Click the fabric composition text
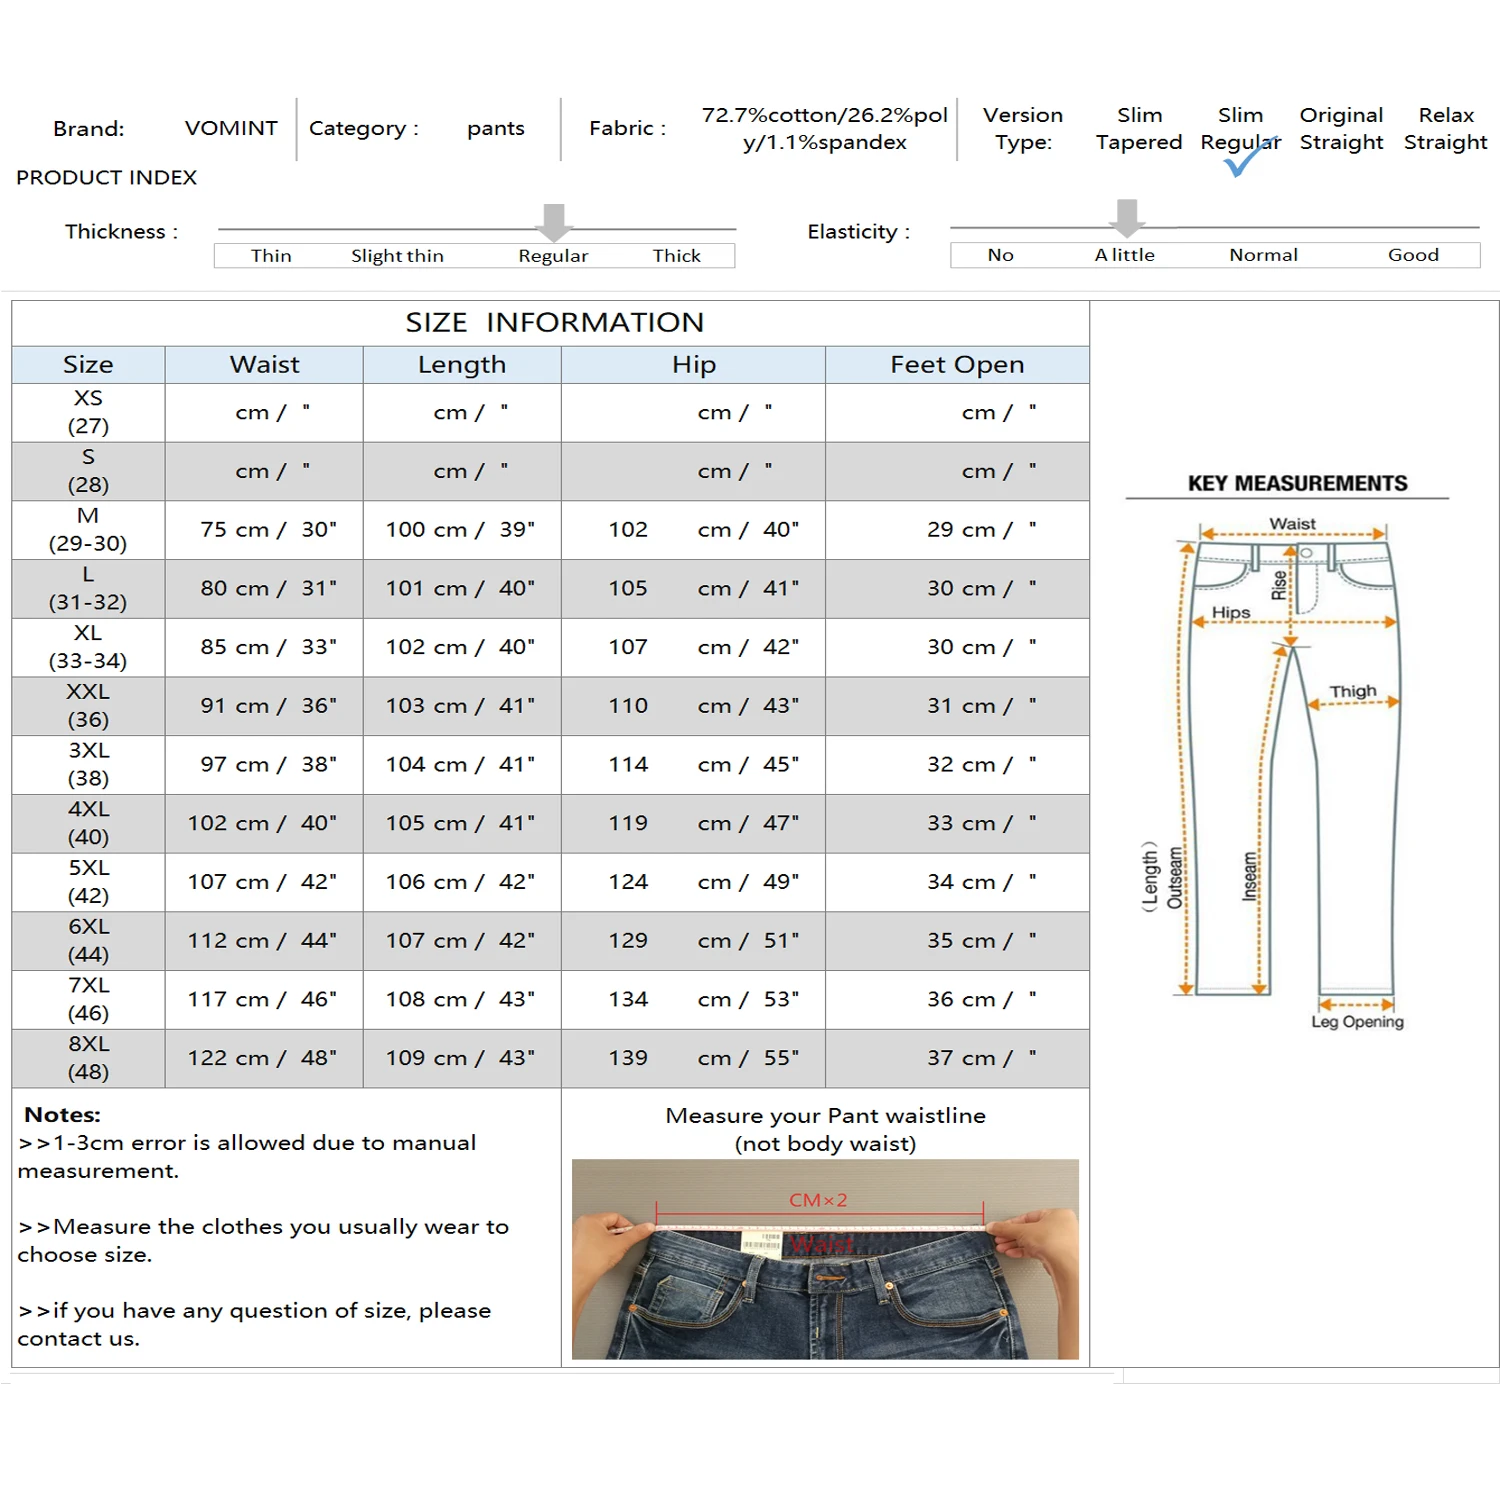This screenshot has height=1500, width=1500. (824, 128)
